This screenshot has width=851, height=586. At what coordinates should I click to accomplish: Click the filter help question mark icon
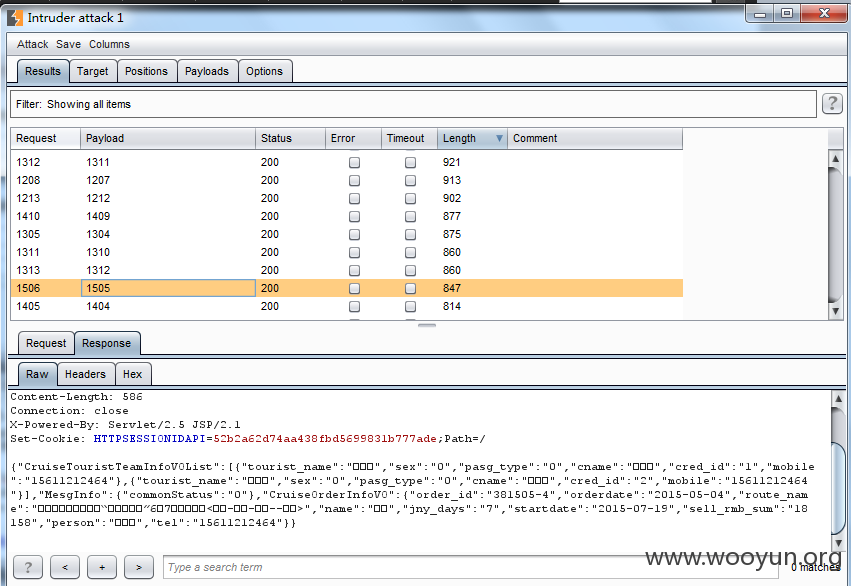pos(832,103)
